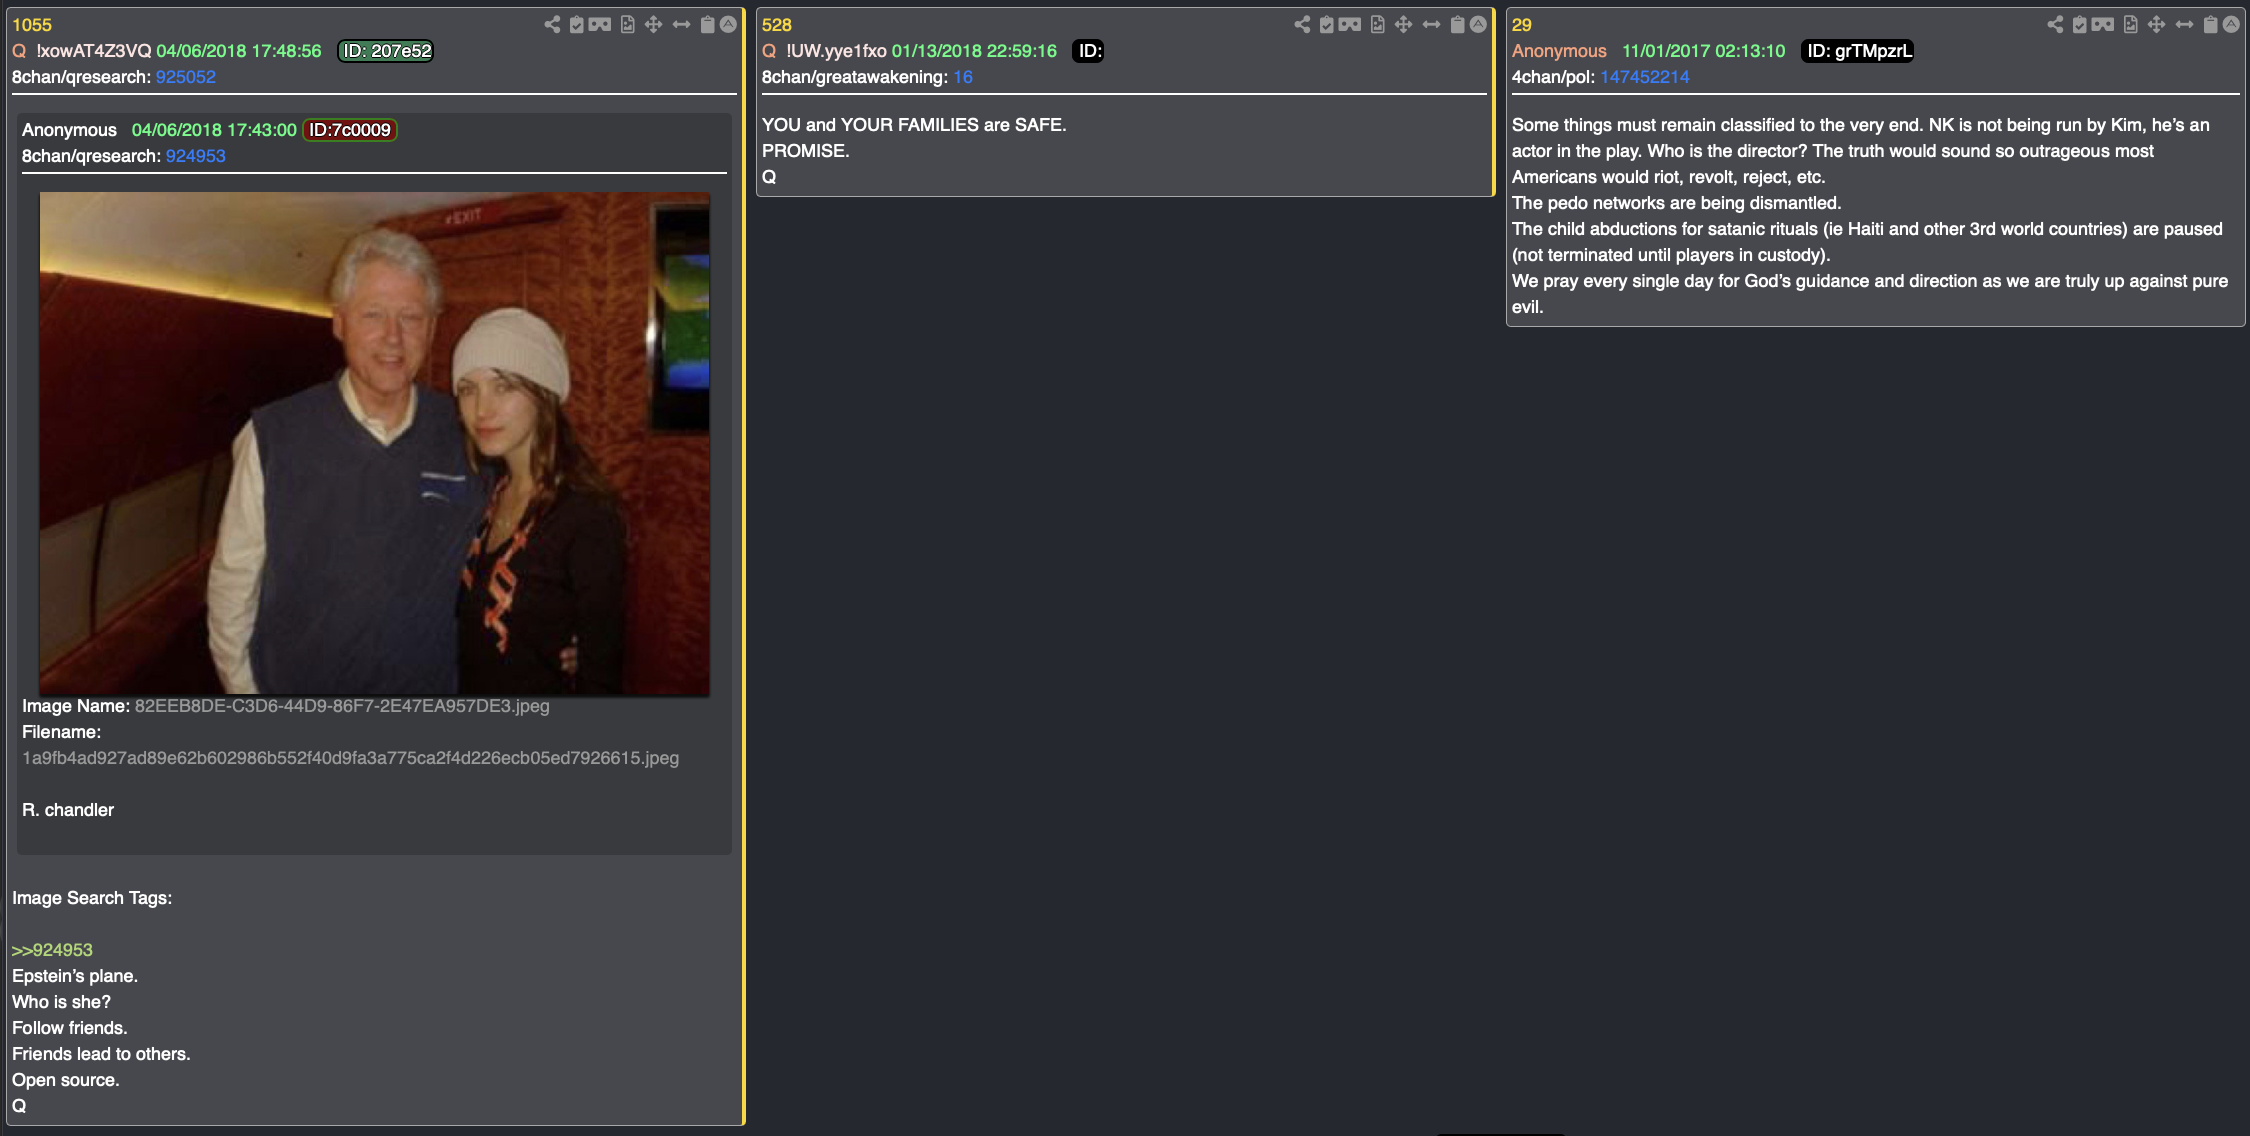Click the long hash filename ending 7926615.jpeg
This screenshot has height=1136, width=2250.
click(x=350, y=758)
